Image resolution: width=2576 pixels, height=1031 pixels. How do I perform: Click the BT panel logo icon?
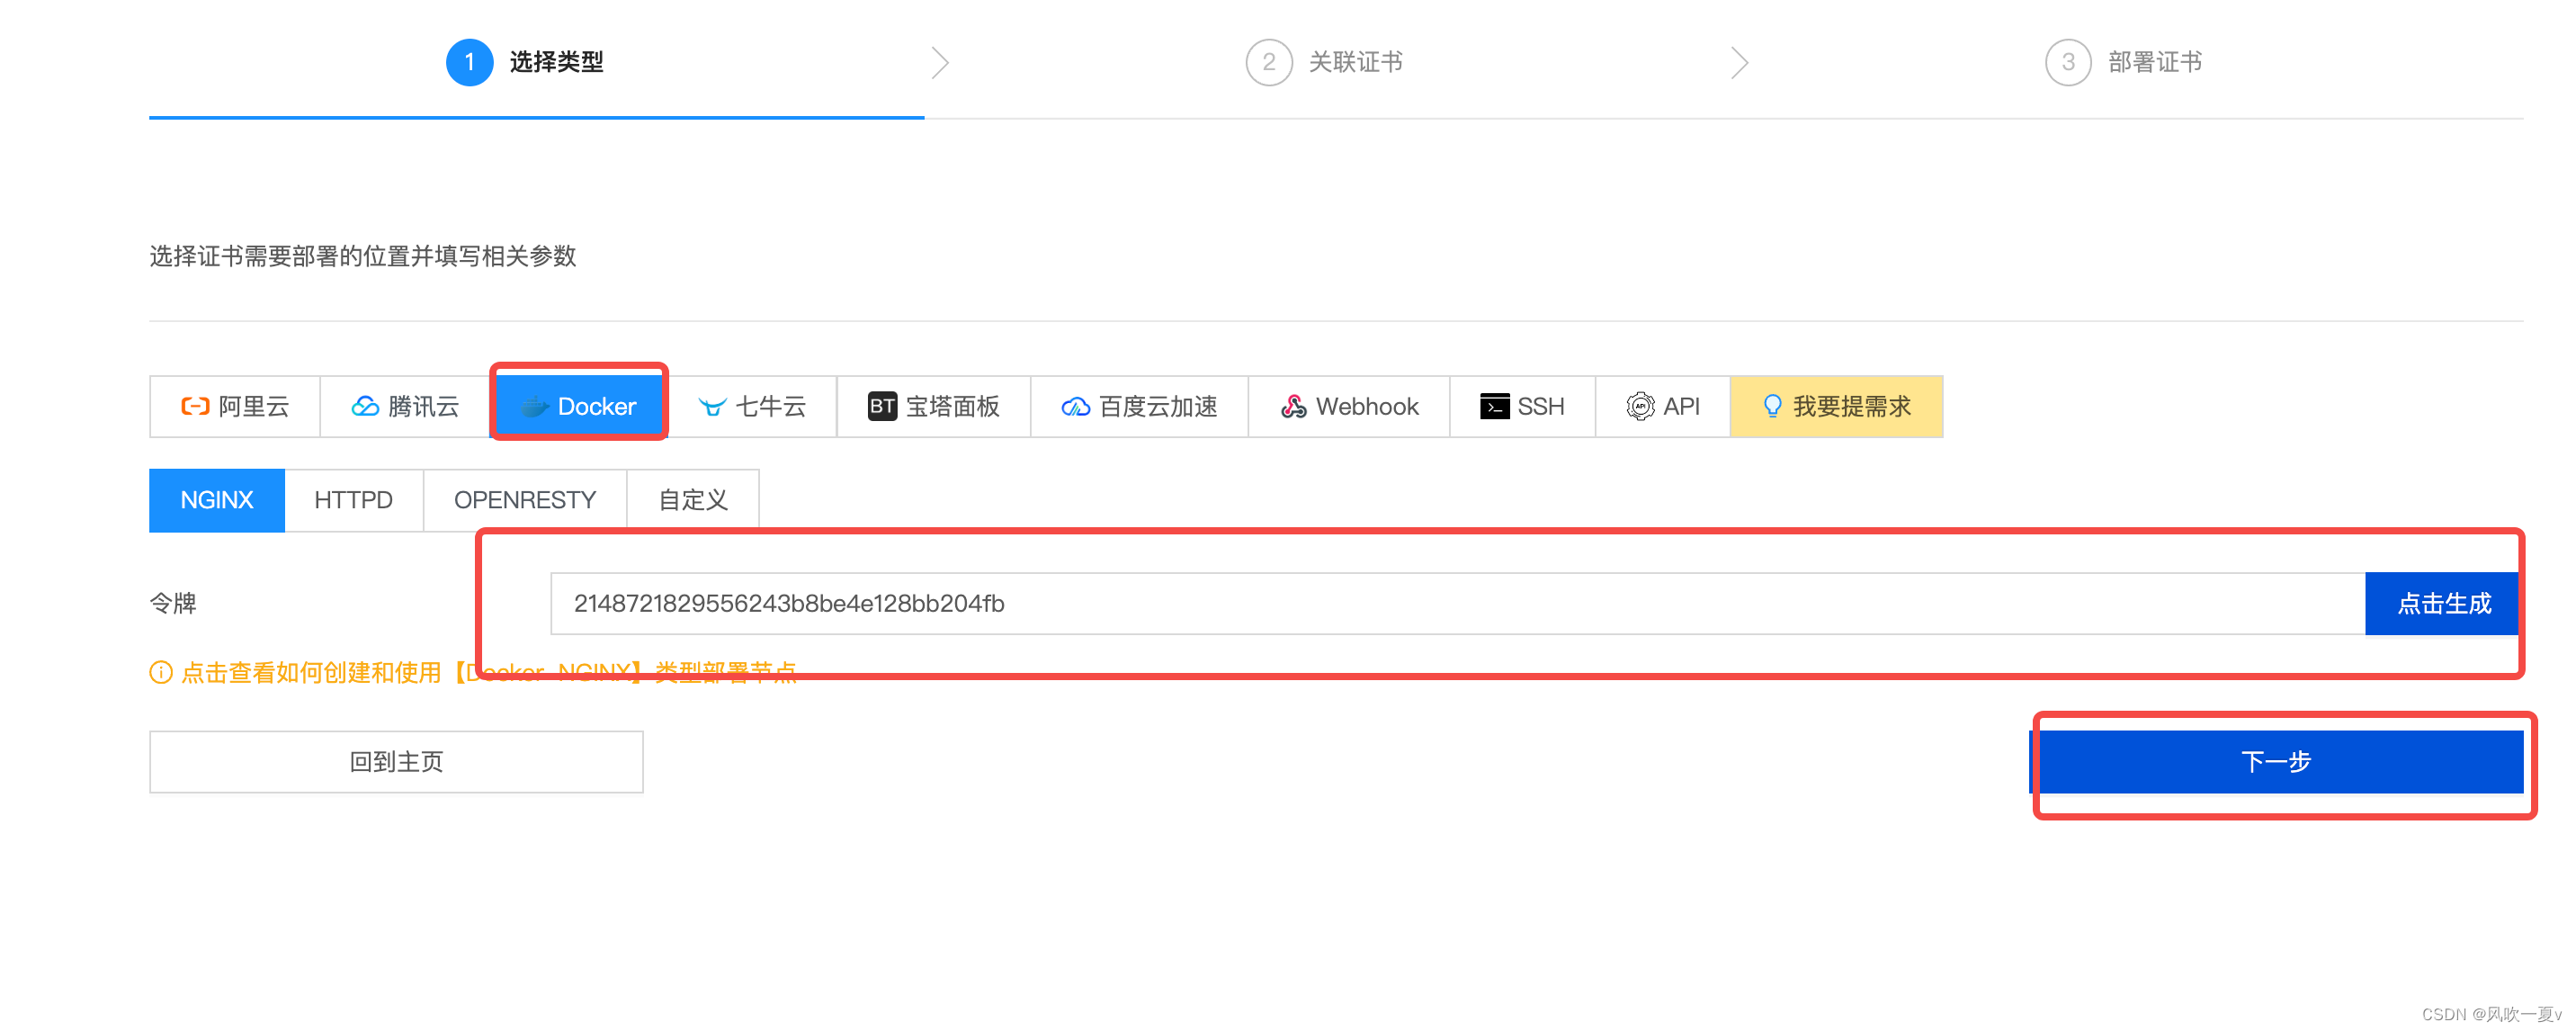[882, 406]
